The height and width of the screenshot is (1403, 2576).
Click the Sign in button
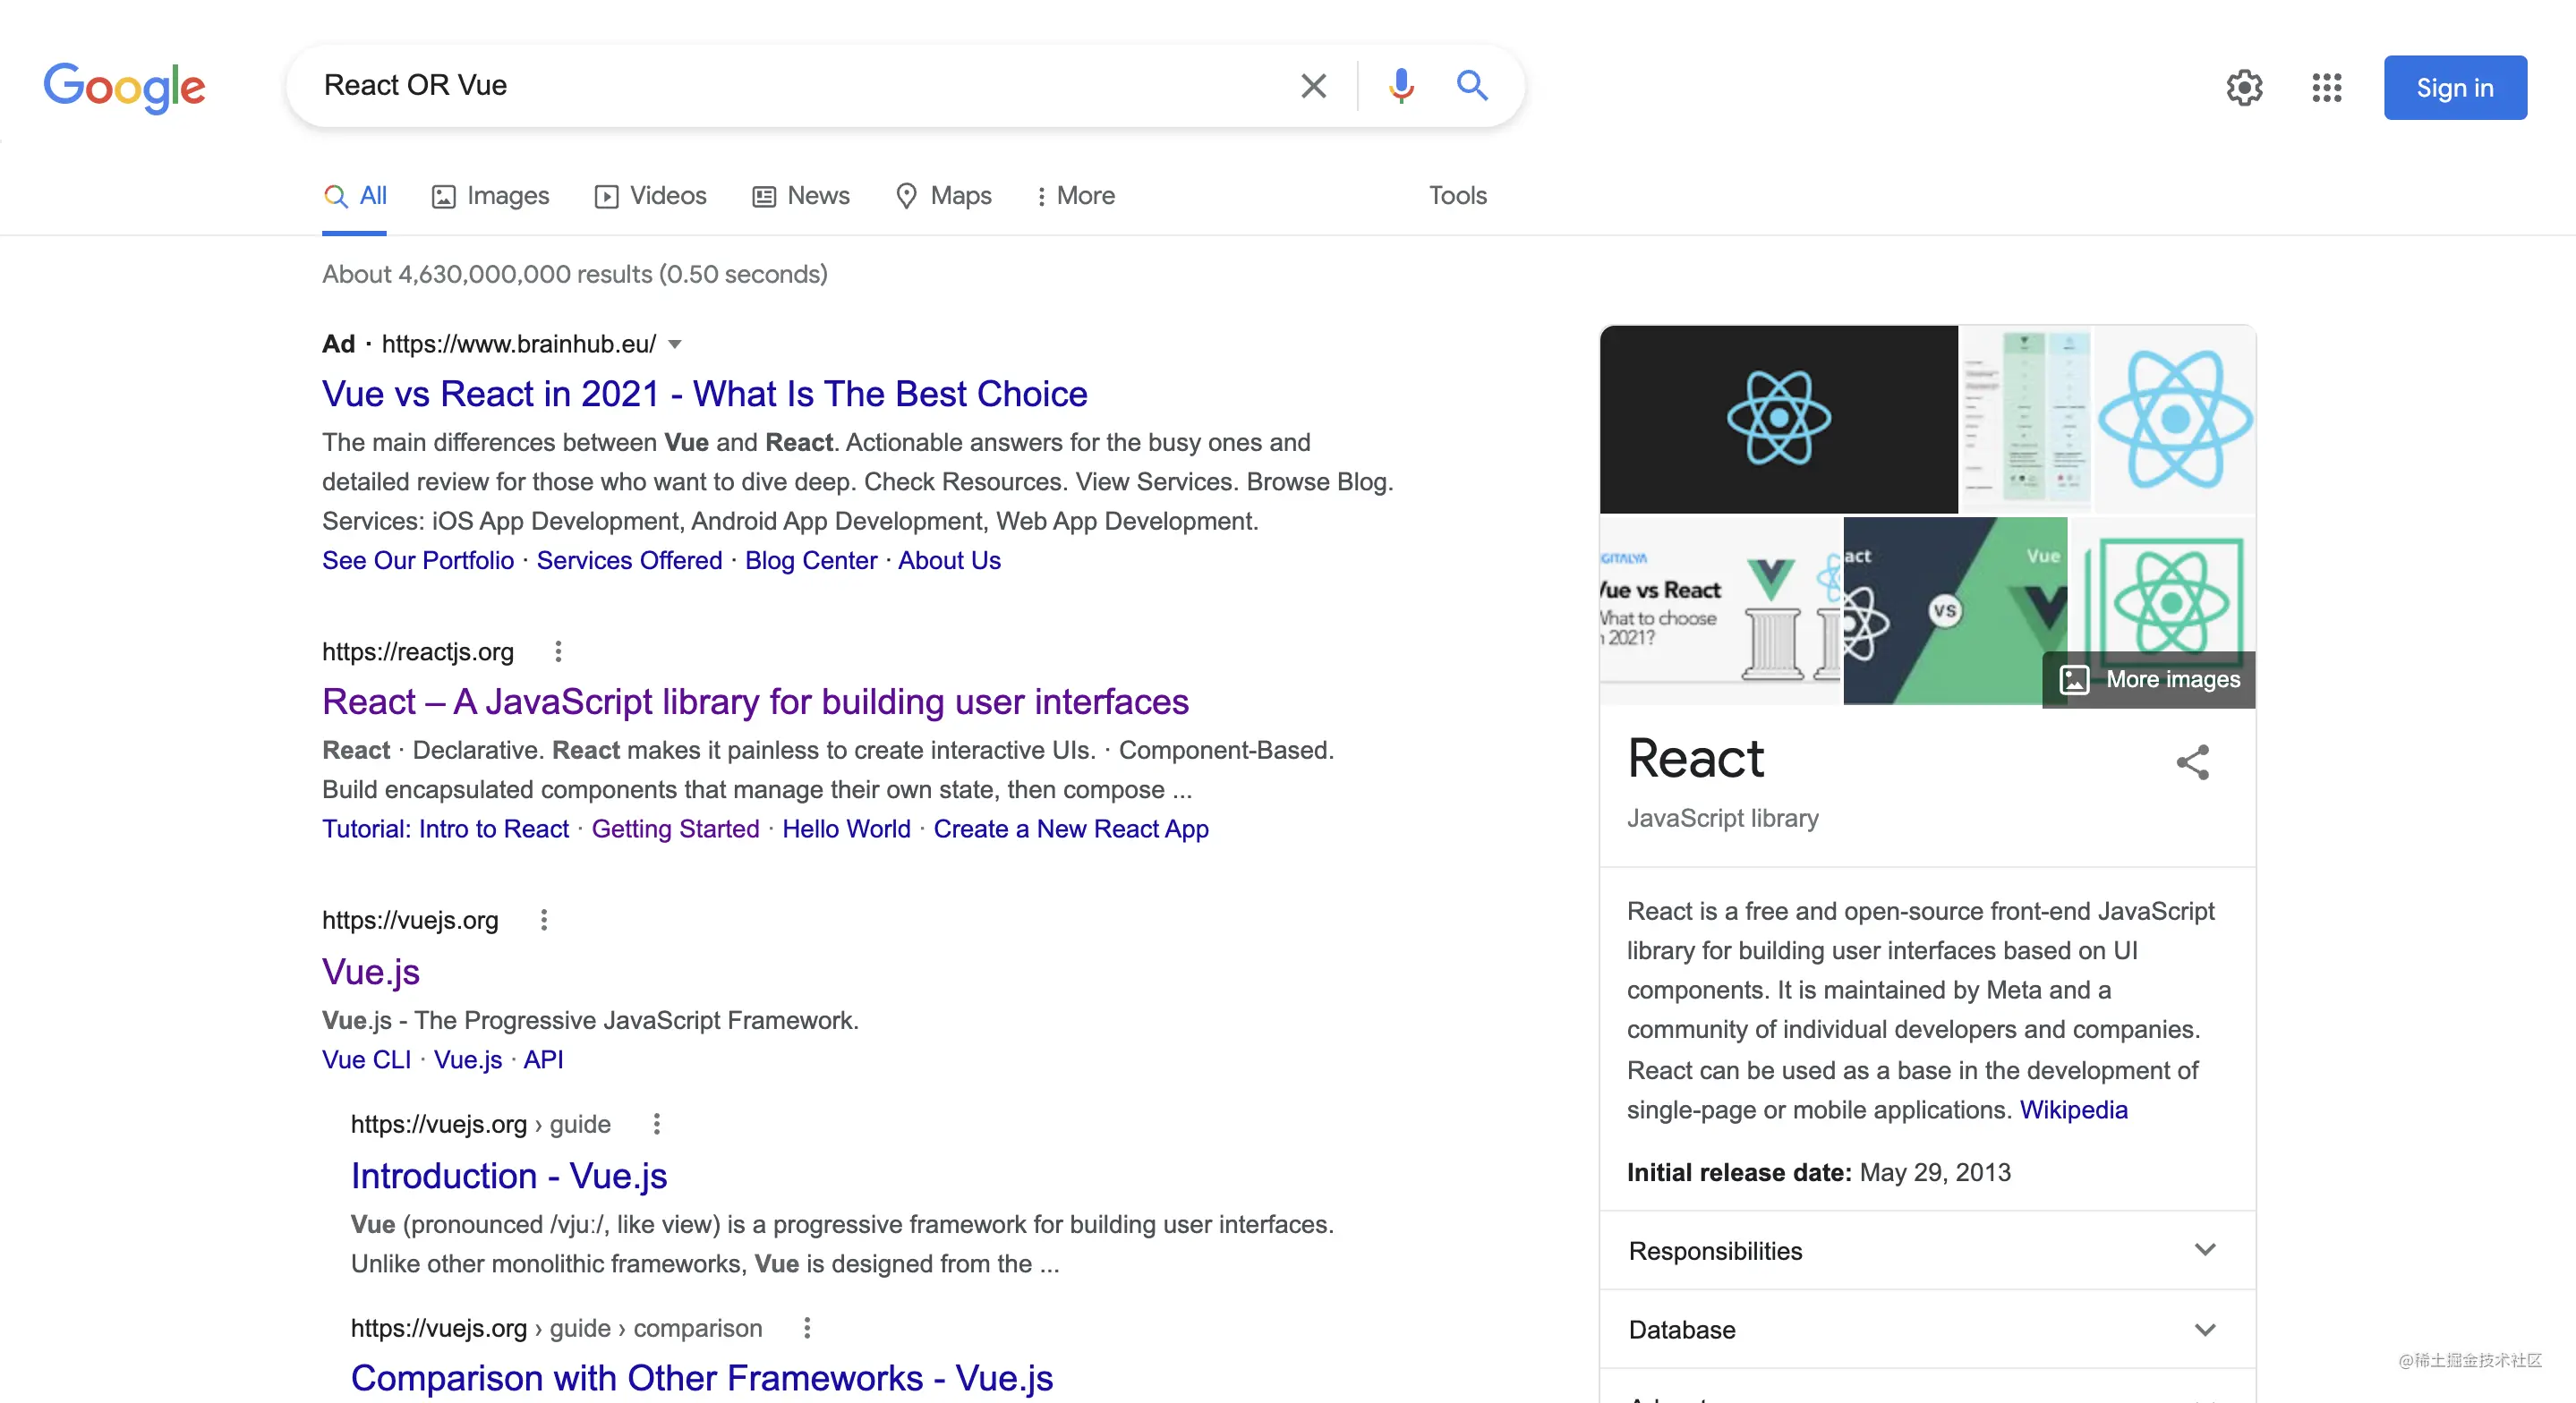(x=2454, y=88)
